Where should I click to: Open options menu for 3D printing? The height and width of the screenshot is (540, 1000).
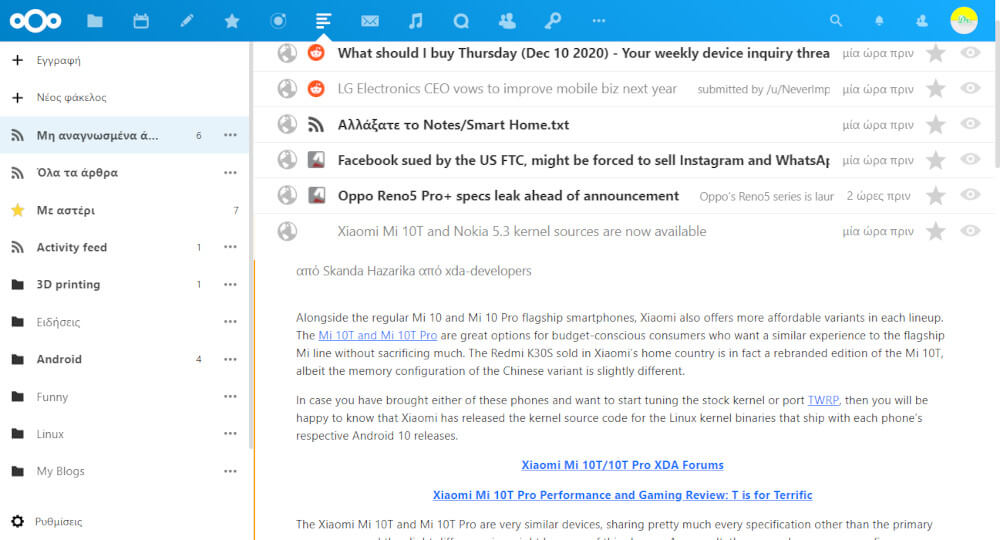coord(230,284)
